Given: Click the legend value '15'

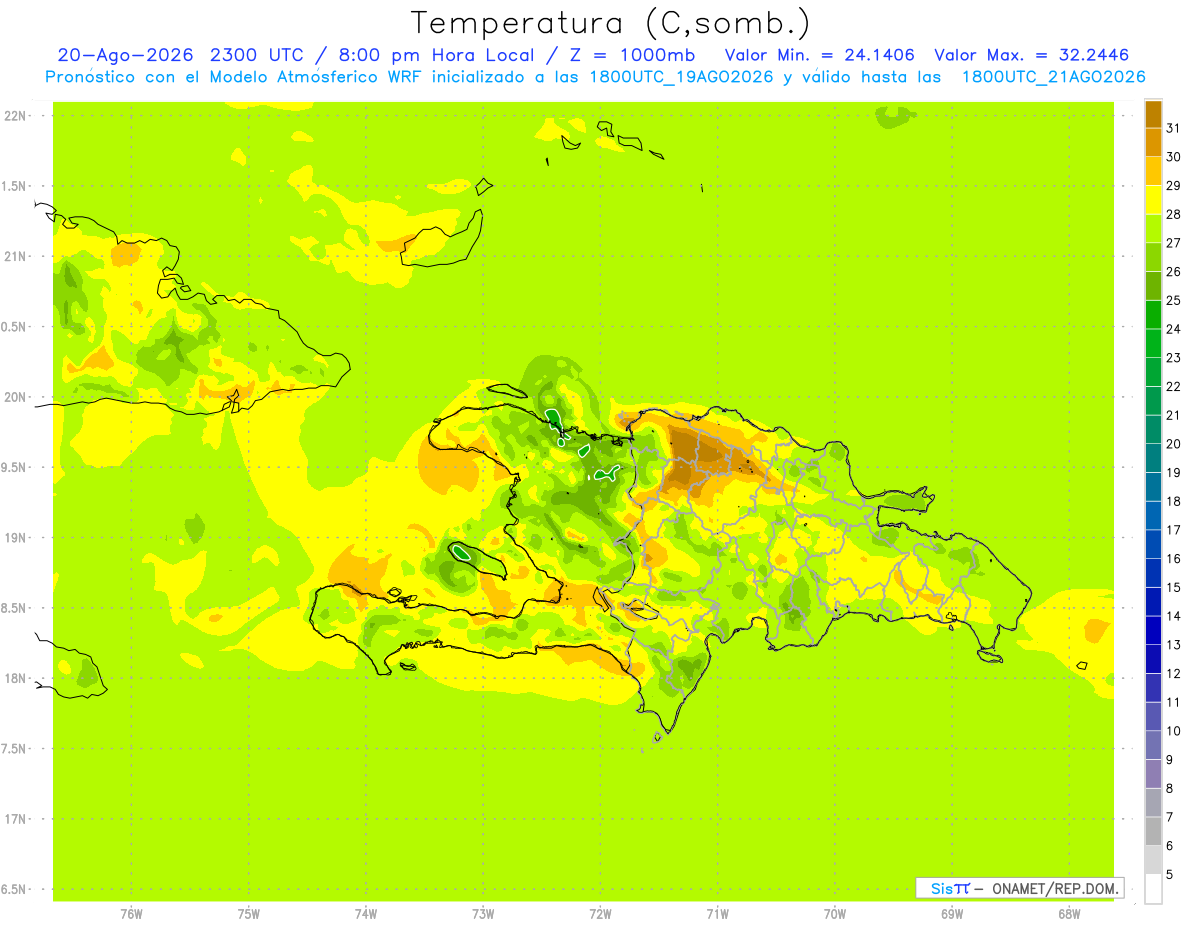Looking at the screenshot, I should 1174,587.
